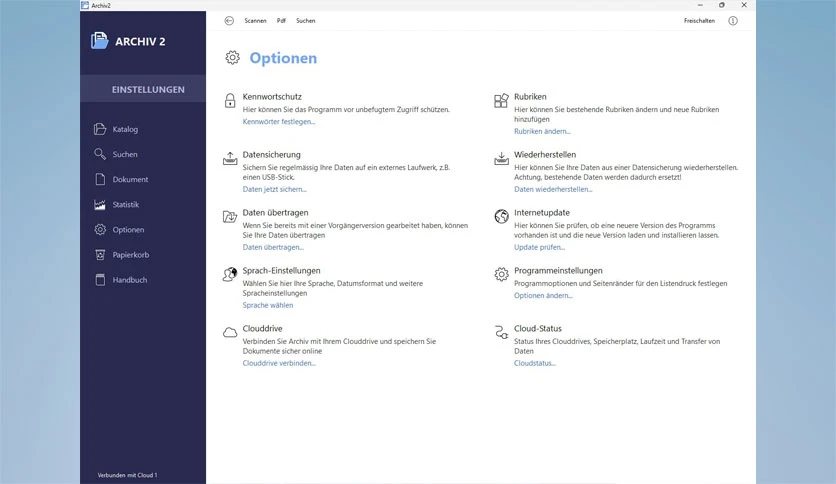Image resolution: width=836 pixels, height=484 pixels.
Task: Open Dokument section in sidebar
Action: pos(130,179)
